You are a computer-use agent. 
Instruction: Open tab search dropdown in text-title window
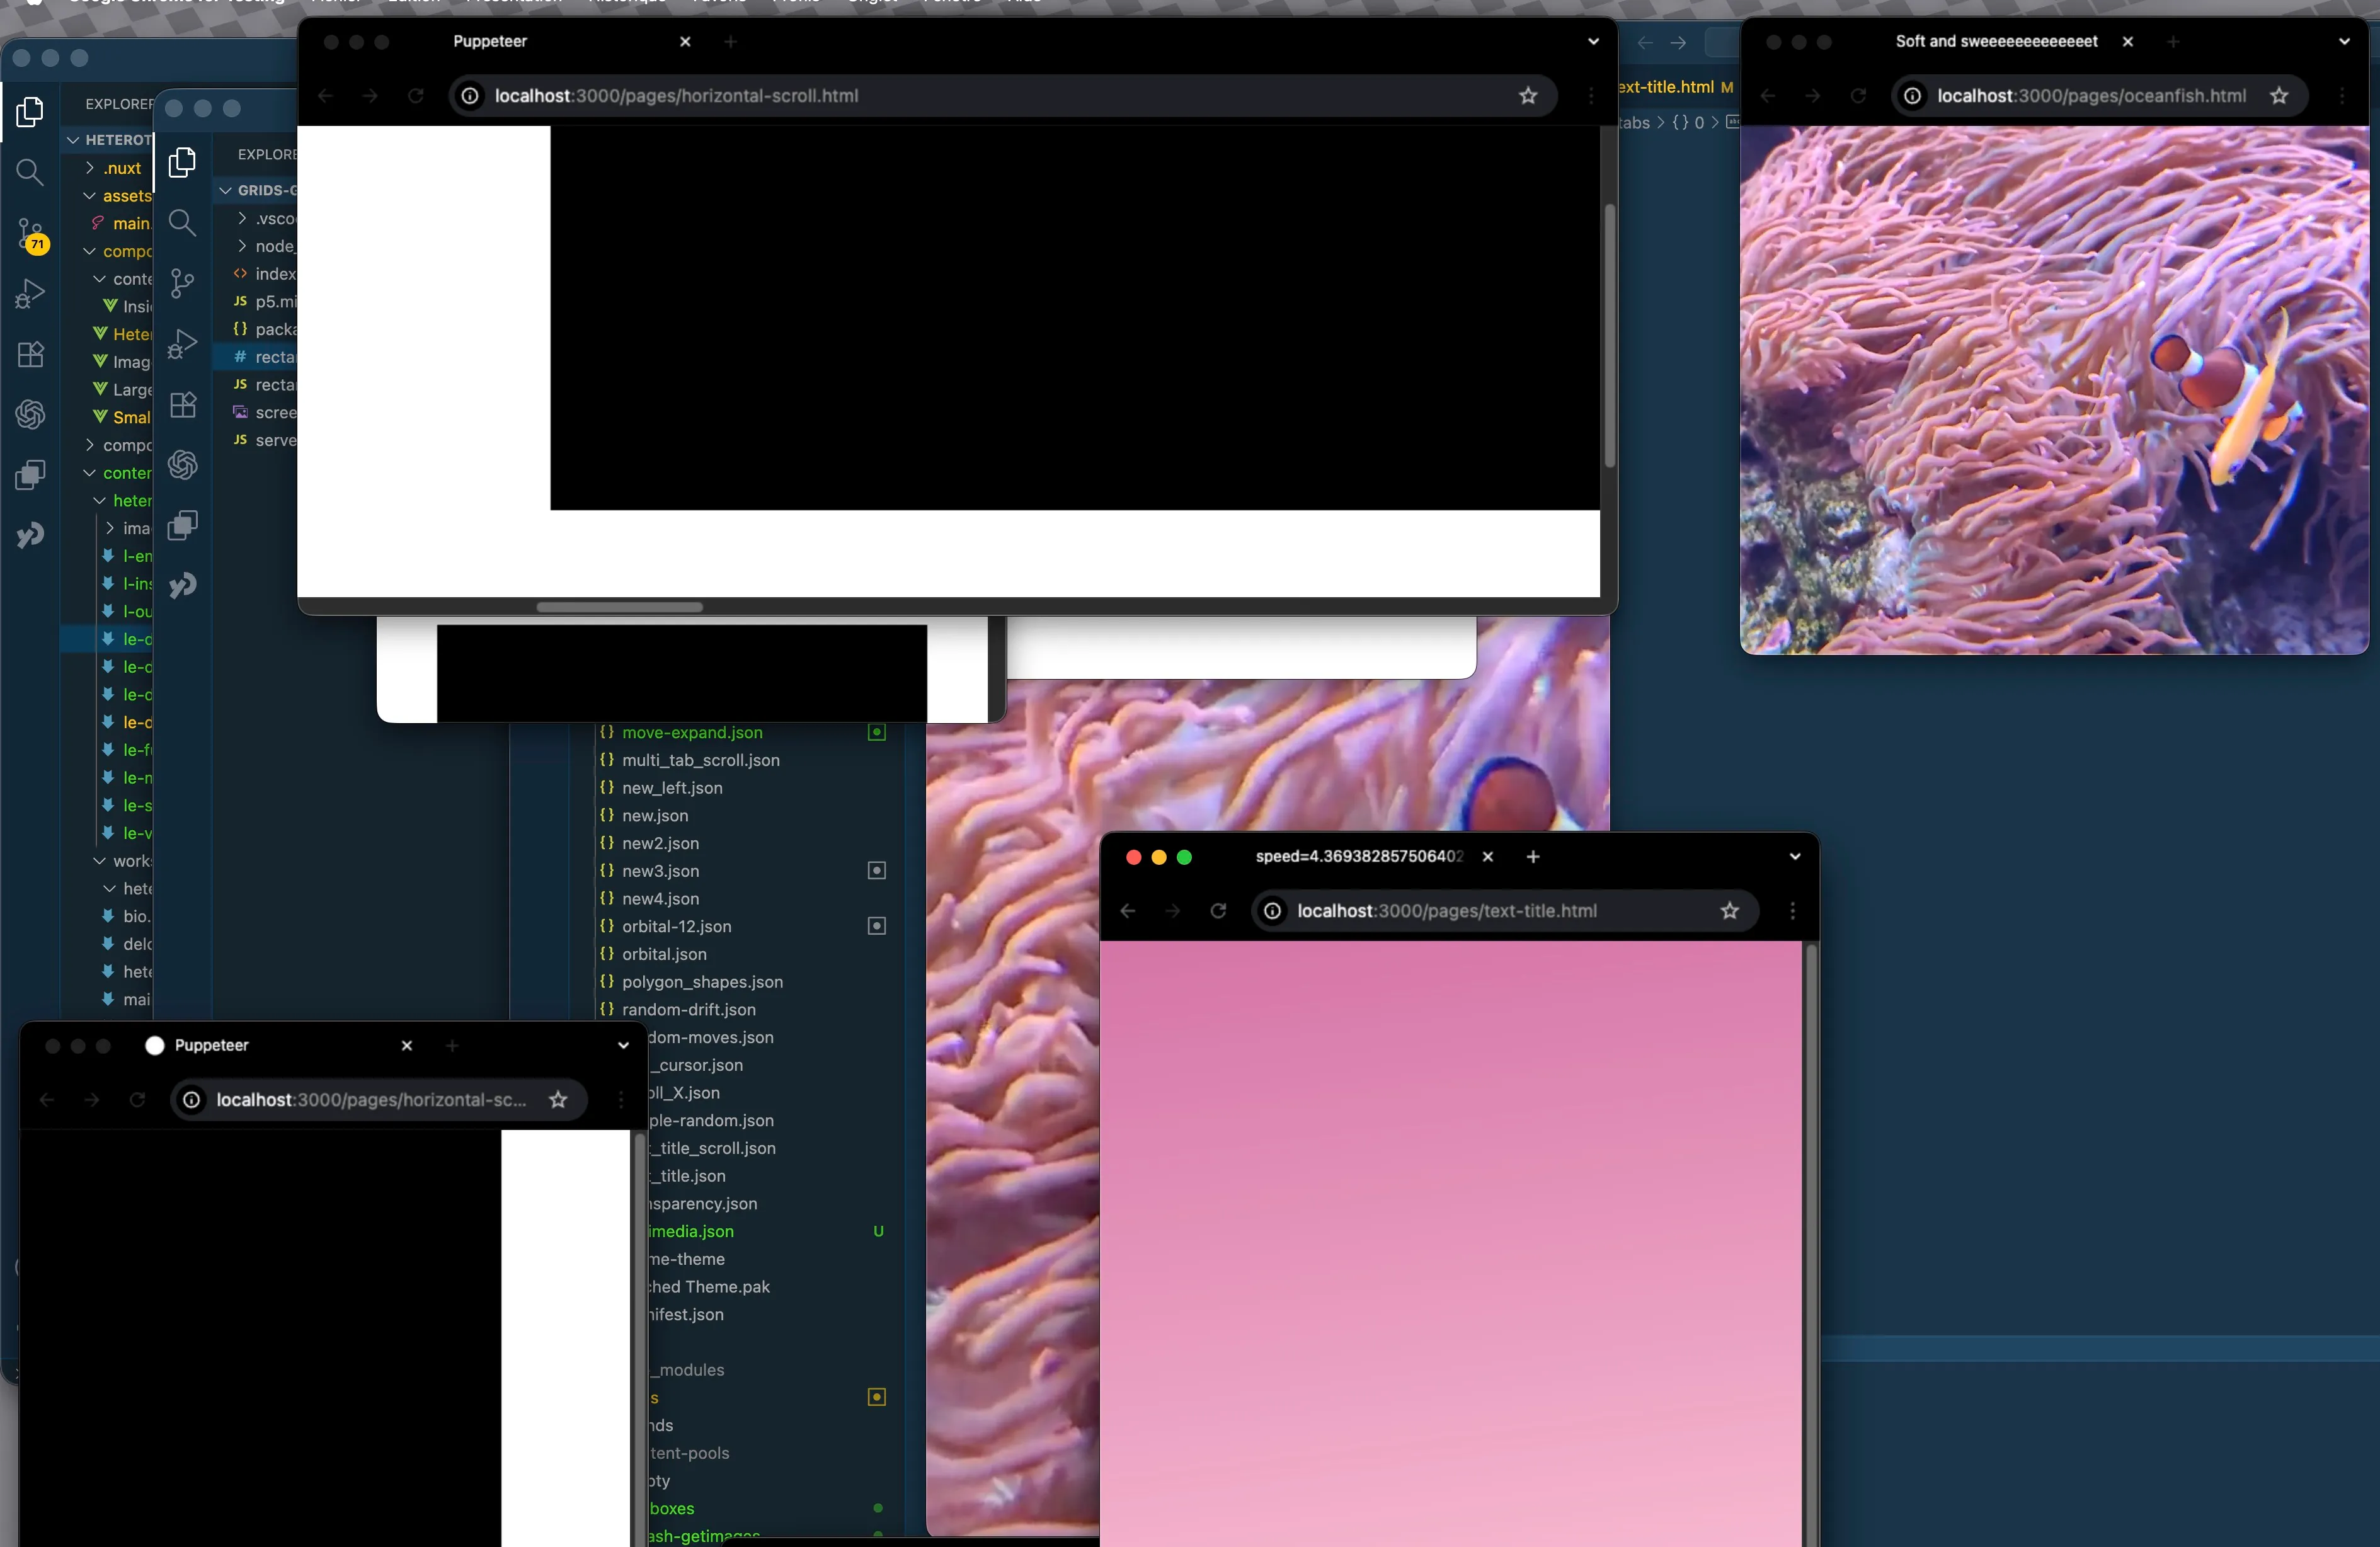[1795, 857]
